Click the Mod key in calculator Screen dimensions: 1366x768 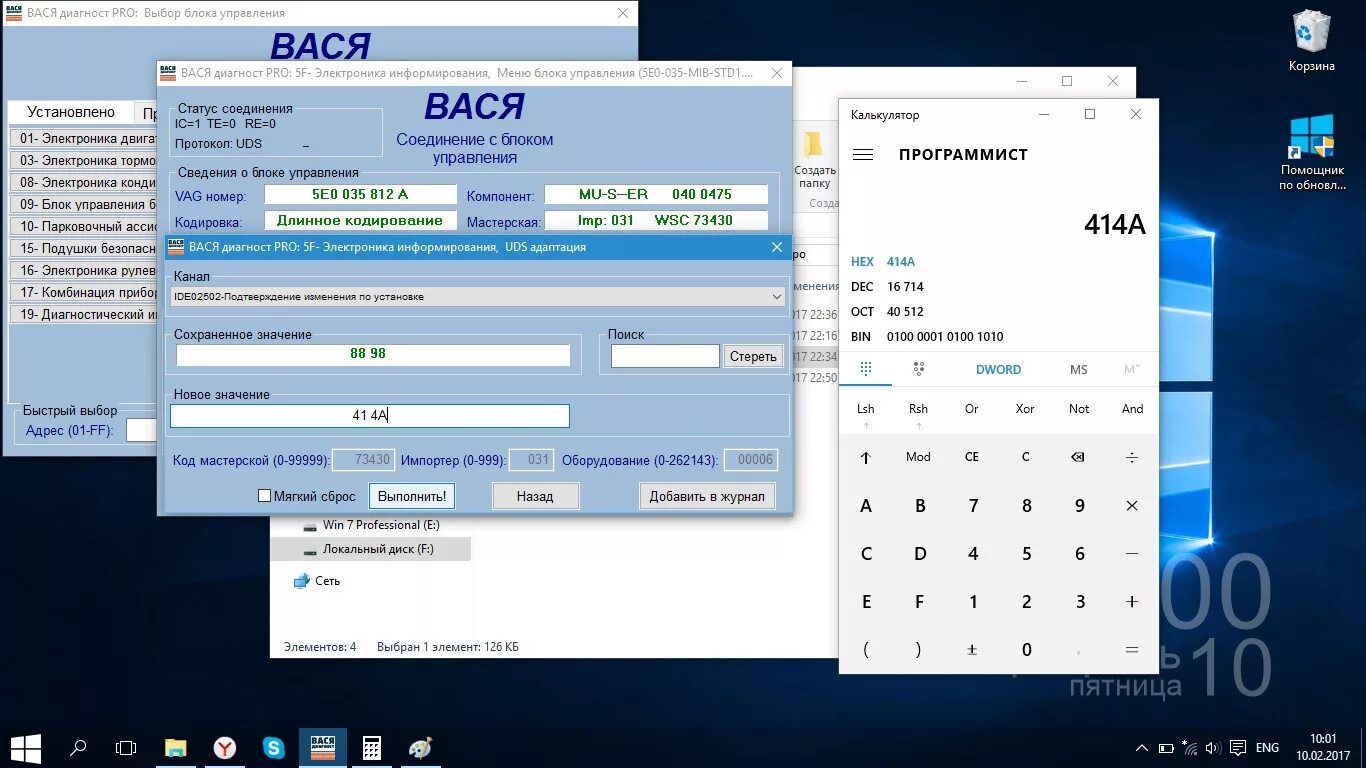(918, 457)
